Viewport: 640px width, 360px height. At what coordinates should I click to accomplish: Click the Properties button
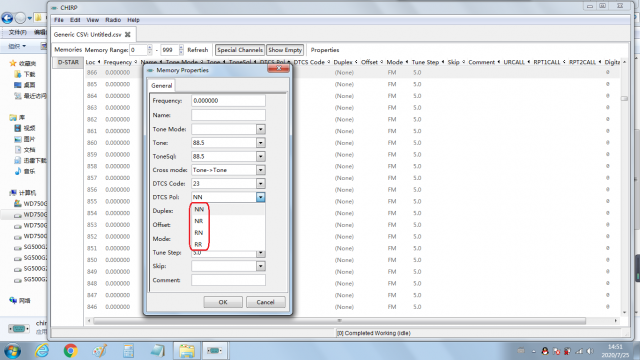[325, 50]
